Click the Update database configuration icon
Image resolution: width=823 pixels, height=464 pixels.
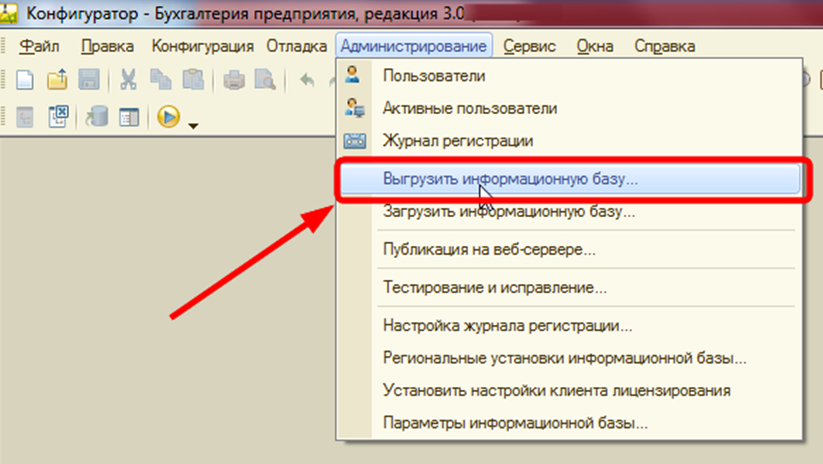pos(97,117)
